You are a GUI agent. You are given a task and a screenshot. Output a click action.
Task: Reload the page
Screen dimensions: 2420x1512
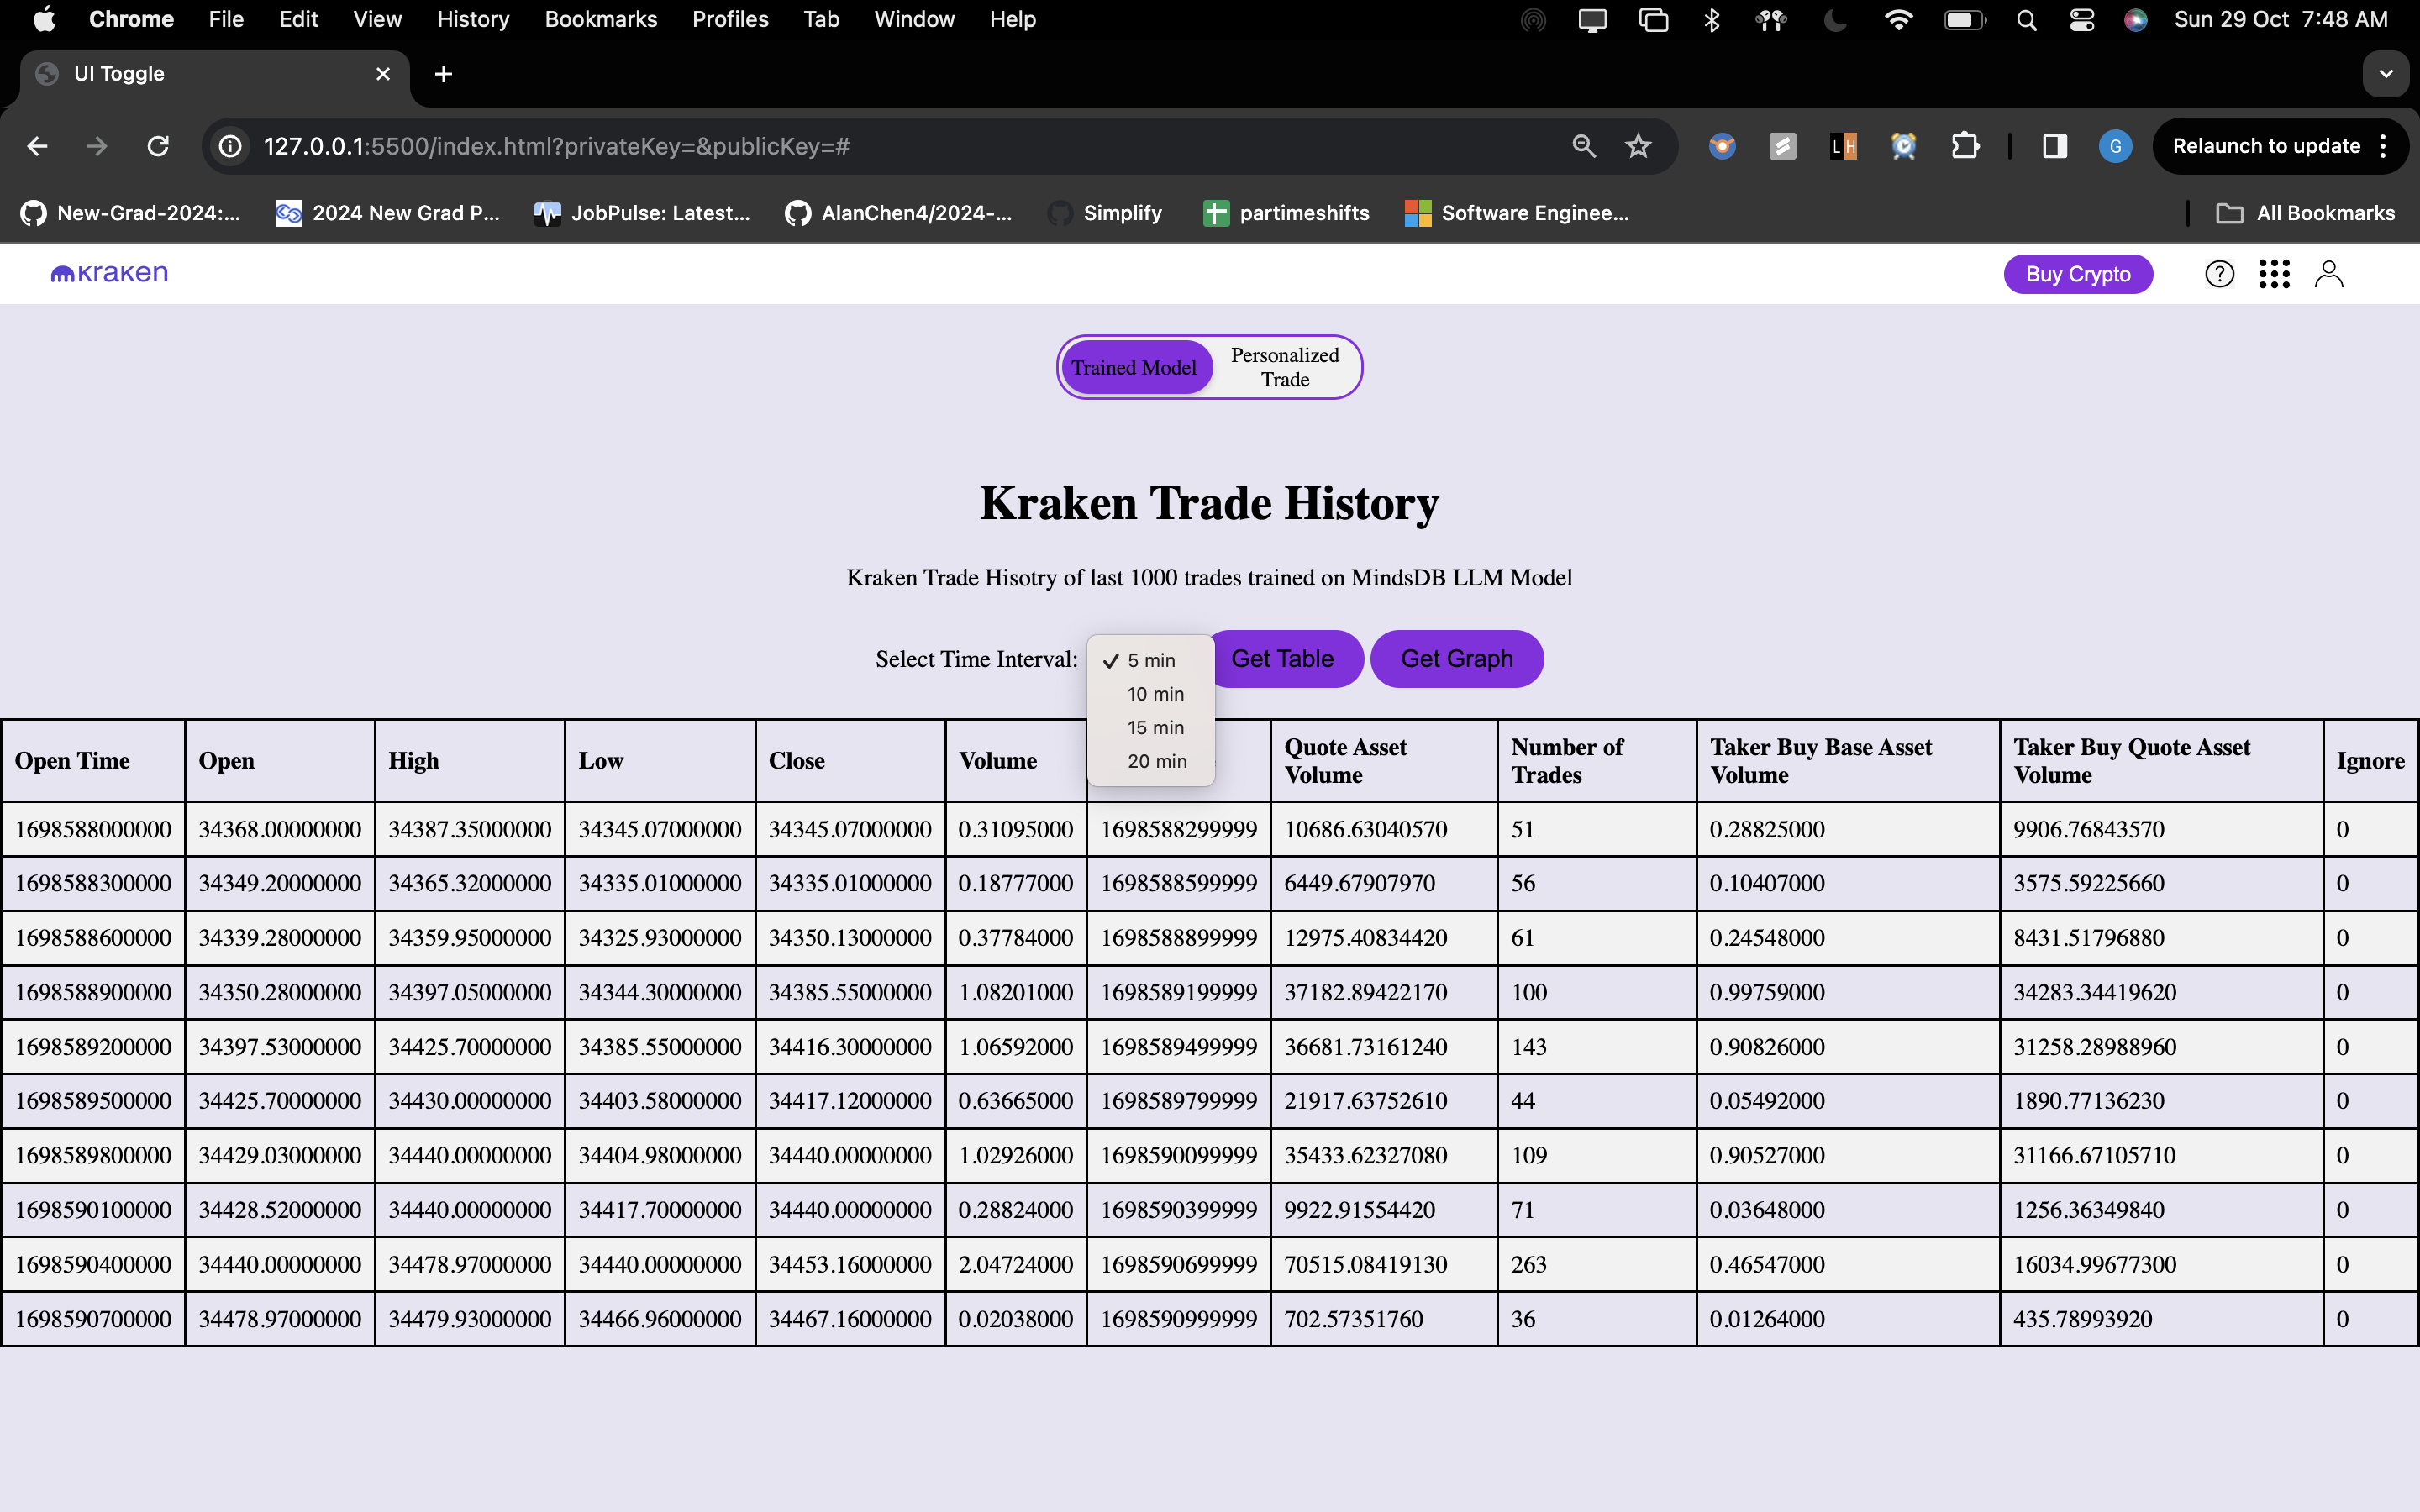pos(158,147)
